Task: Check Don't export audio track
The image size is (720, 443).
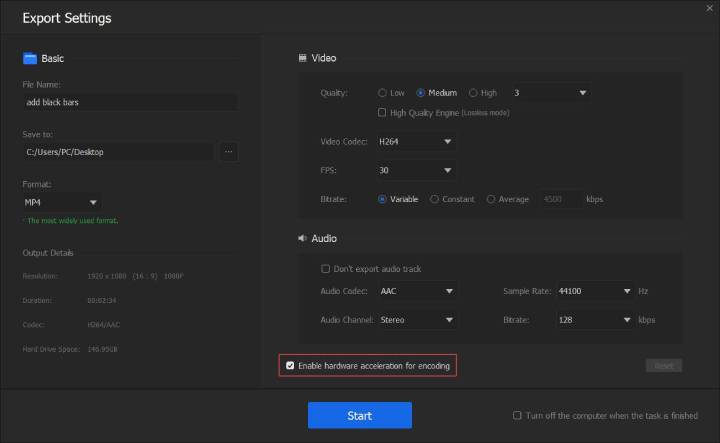Action: 326,269
